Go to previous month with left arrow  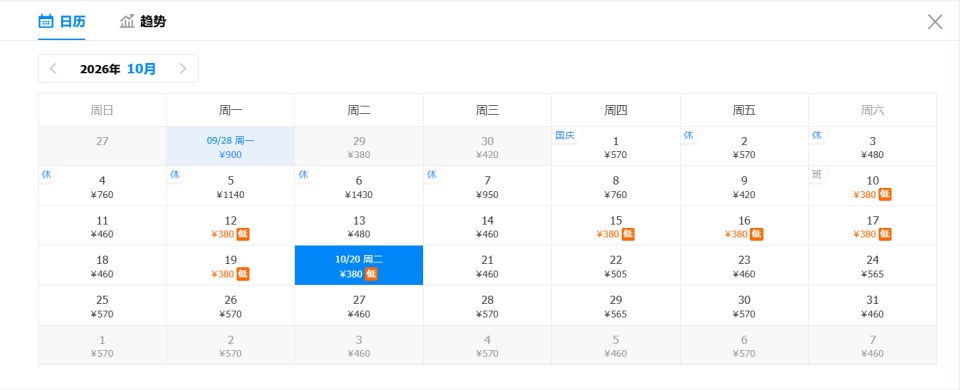point(53,69)
